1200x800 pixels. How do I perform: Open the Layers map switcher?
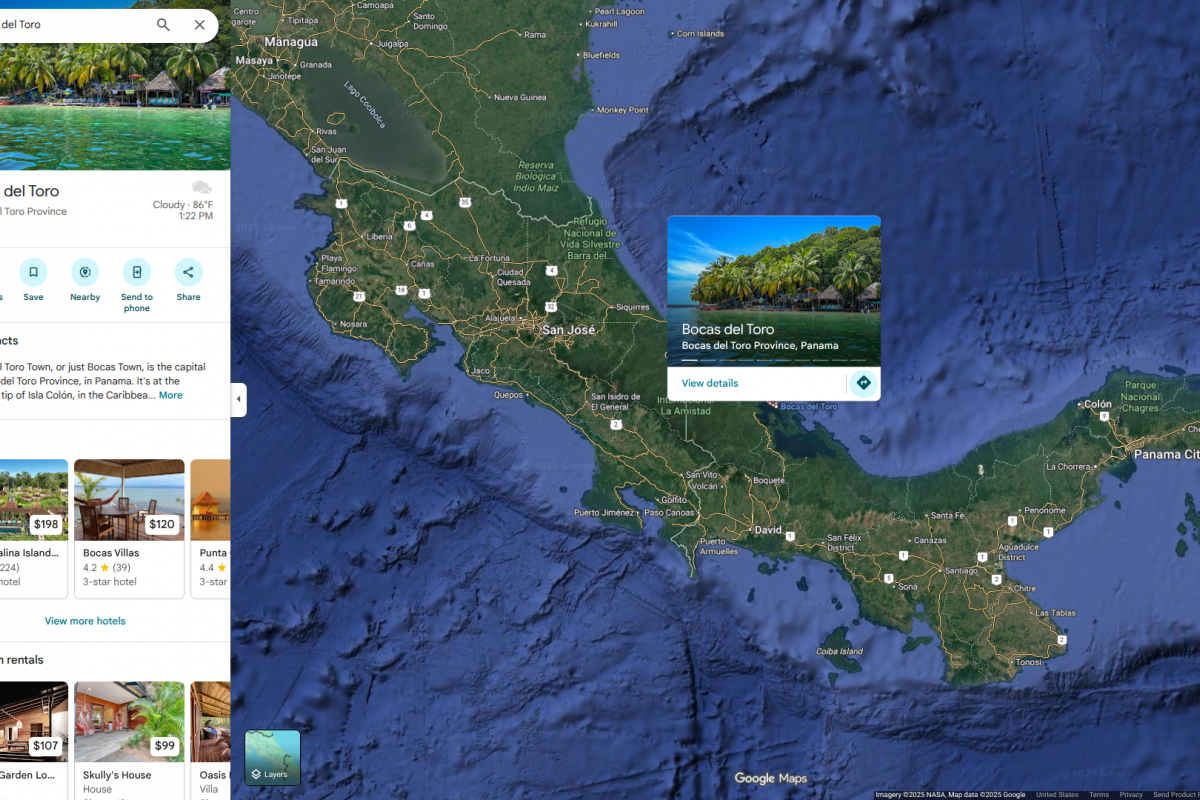click(x=273, y=757)
